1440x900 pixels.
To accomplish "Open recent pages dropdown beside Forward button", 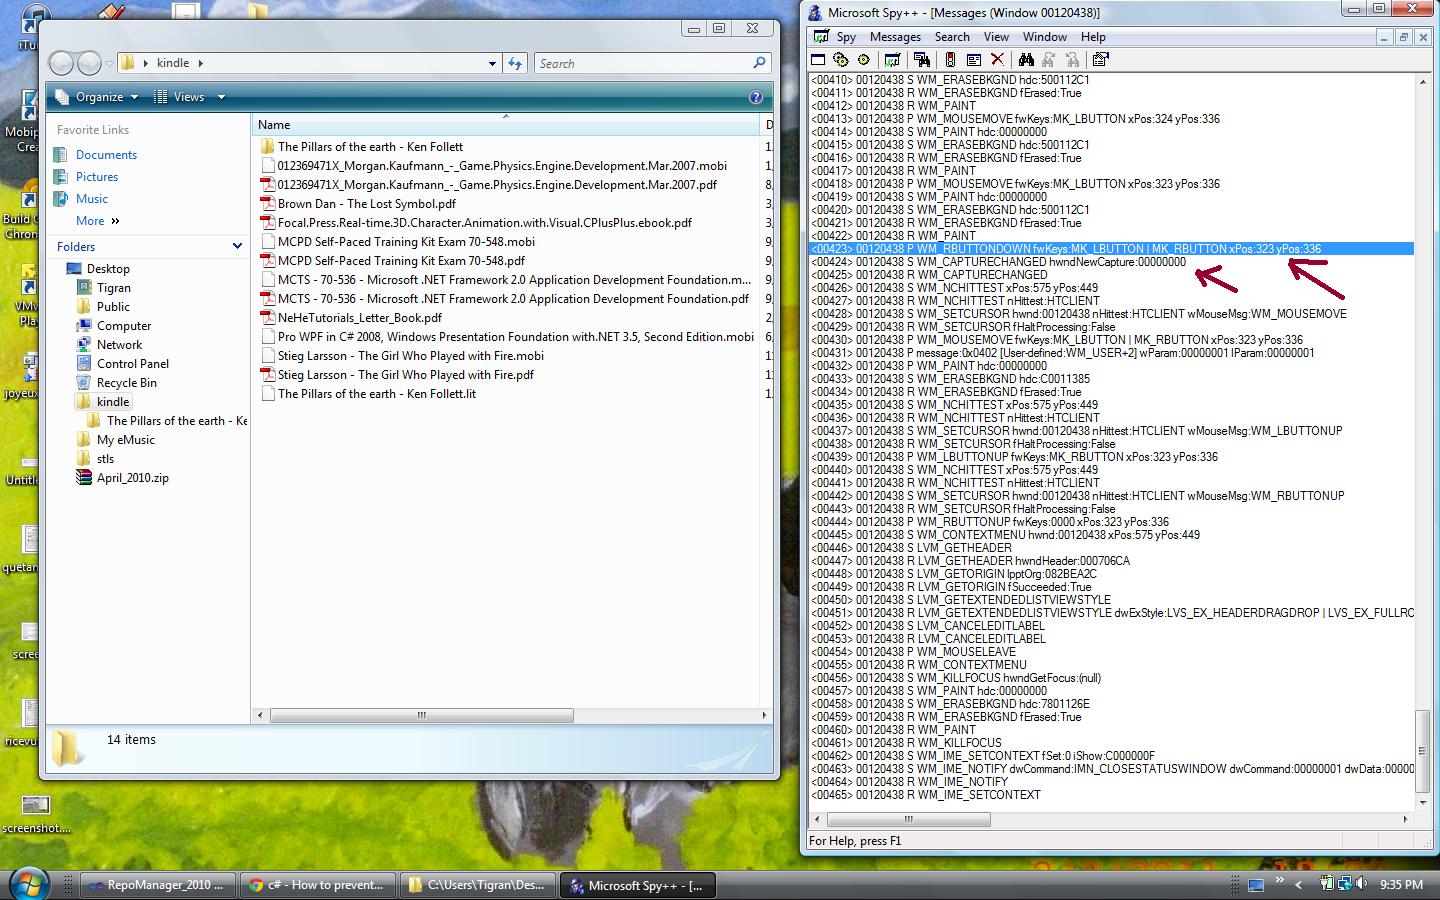I will coord(109,64).
